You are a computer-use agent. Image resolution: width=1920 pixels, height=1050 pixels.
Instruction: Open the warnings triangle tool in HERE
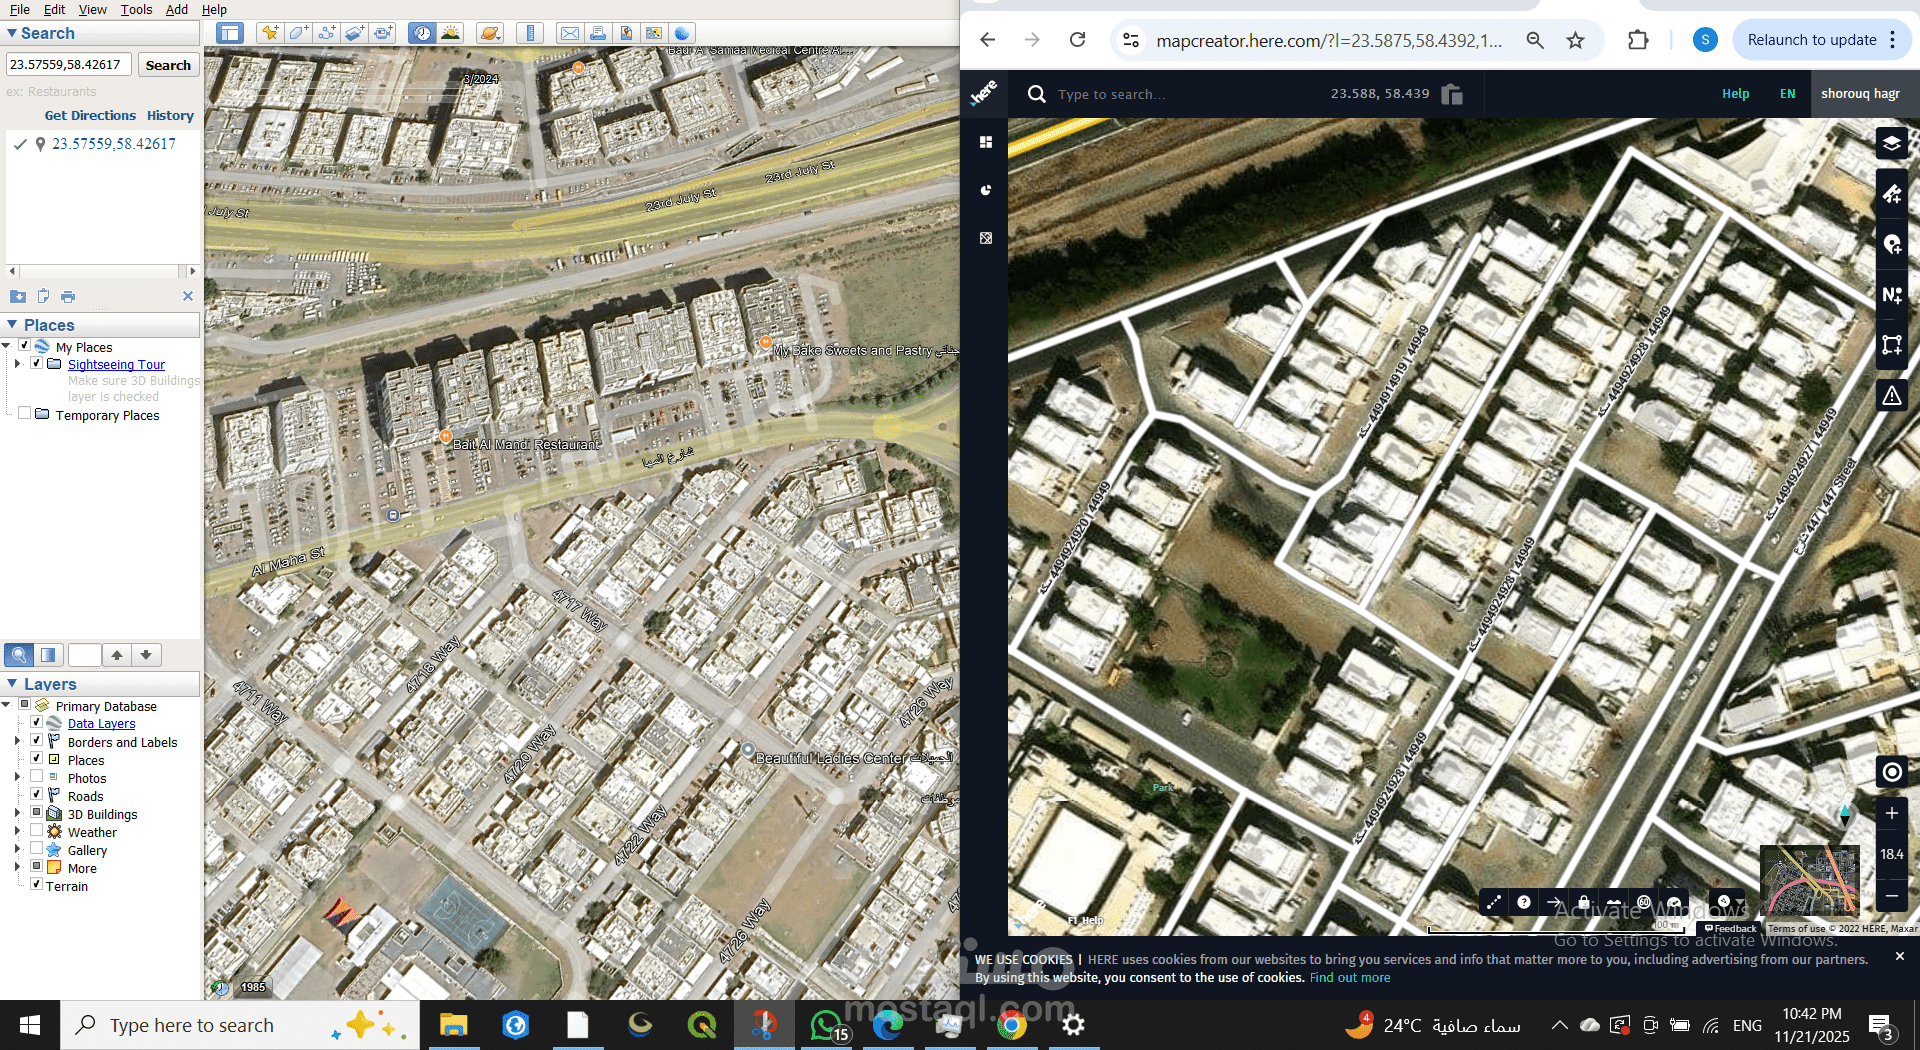[1891, 396]
